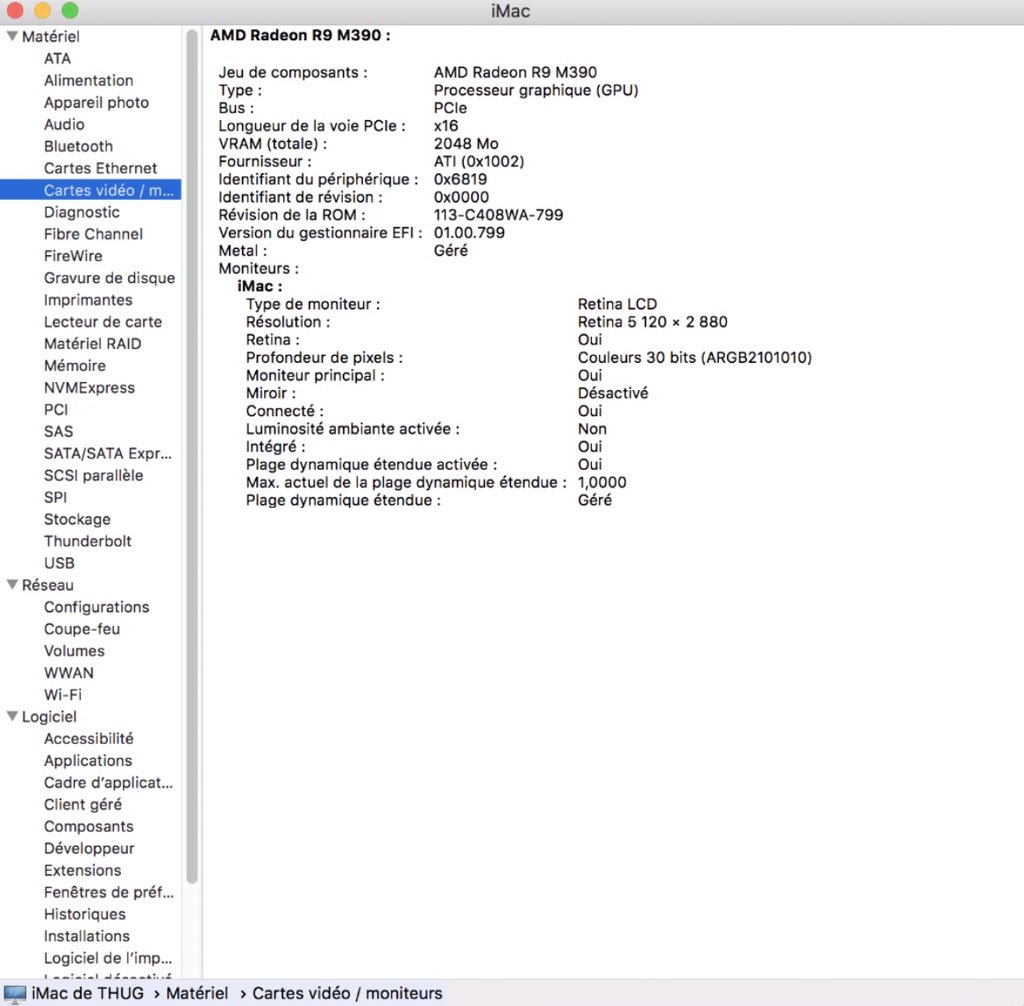
Task: Collapse the Logiciel section
Action: [x=12, y=717]
